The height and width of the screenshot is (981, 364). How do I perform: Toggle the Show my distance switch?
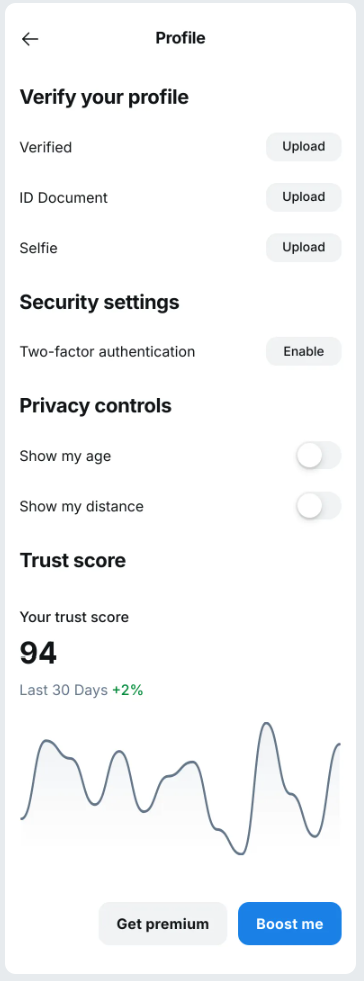(318, 506)
